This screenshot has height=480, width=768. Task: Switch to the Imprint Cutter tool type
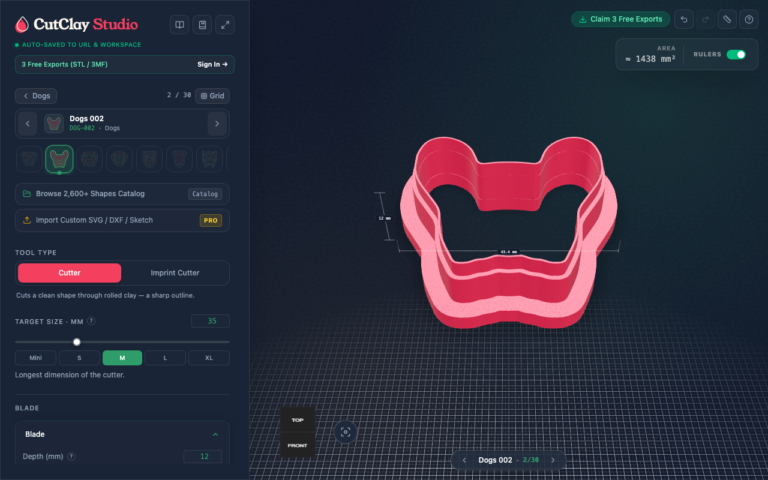[x=175, y=273]
